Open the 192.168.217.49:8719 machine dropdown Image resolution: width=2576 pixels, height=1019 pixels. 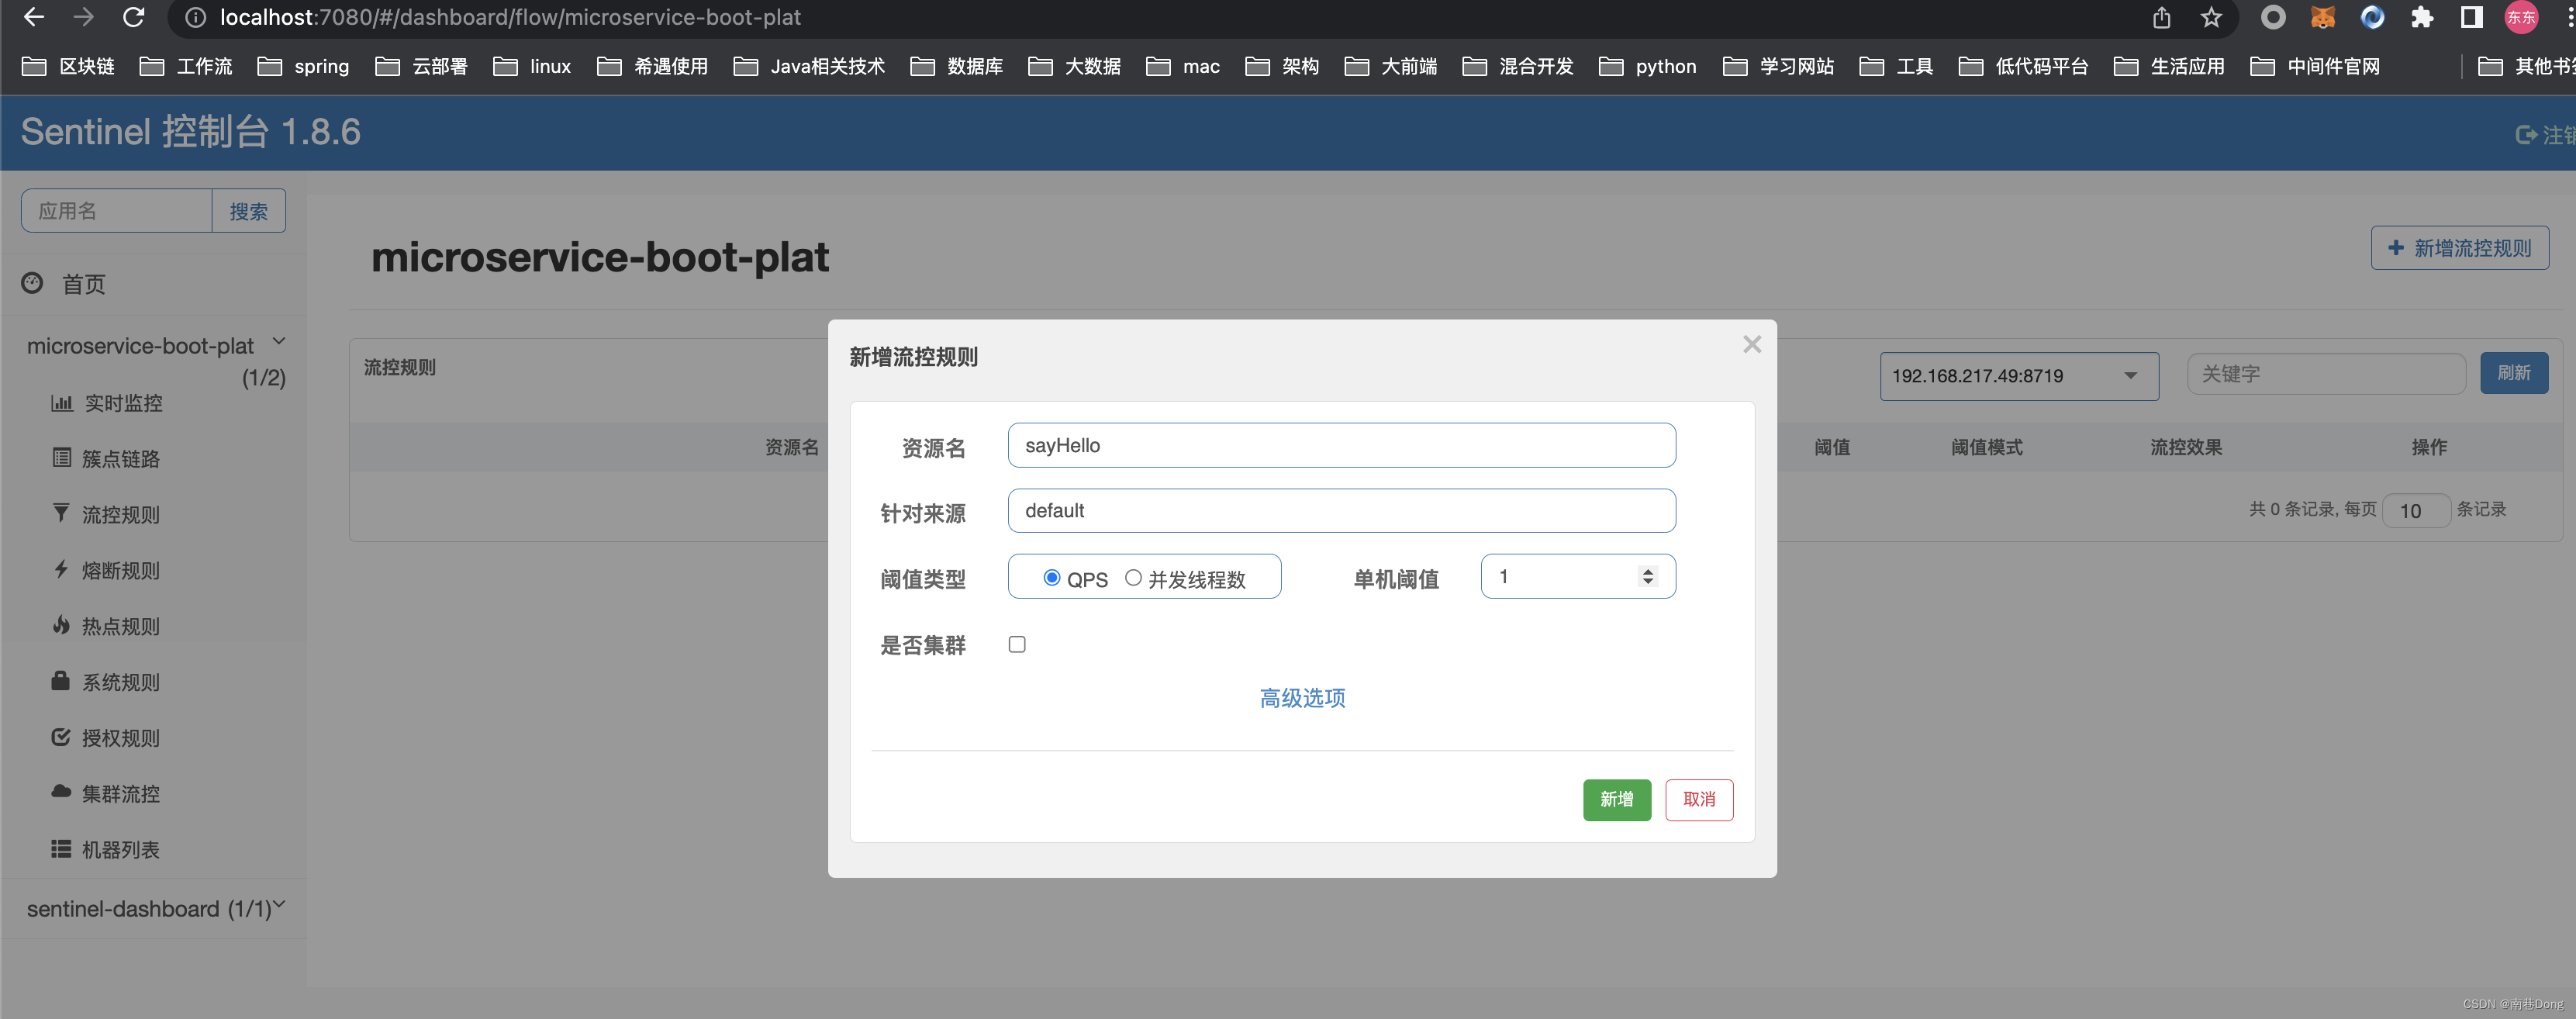[x=2019, y=376]
